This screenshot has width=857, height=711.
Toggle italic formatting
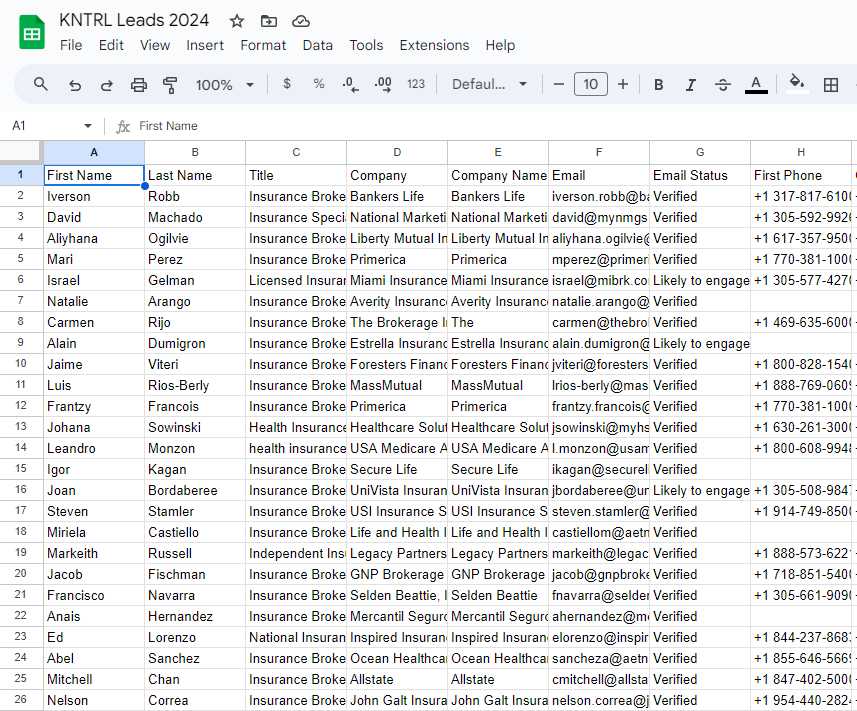[691, 85]
